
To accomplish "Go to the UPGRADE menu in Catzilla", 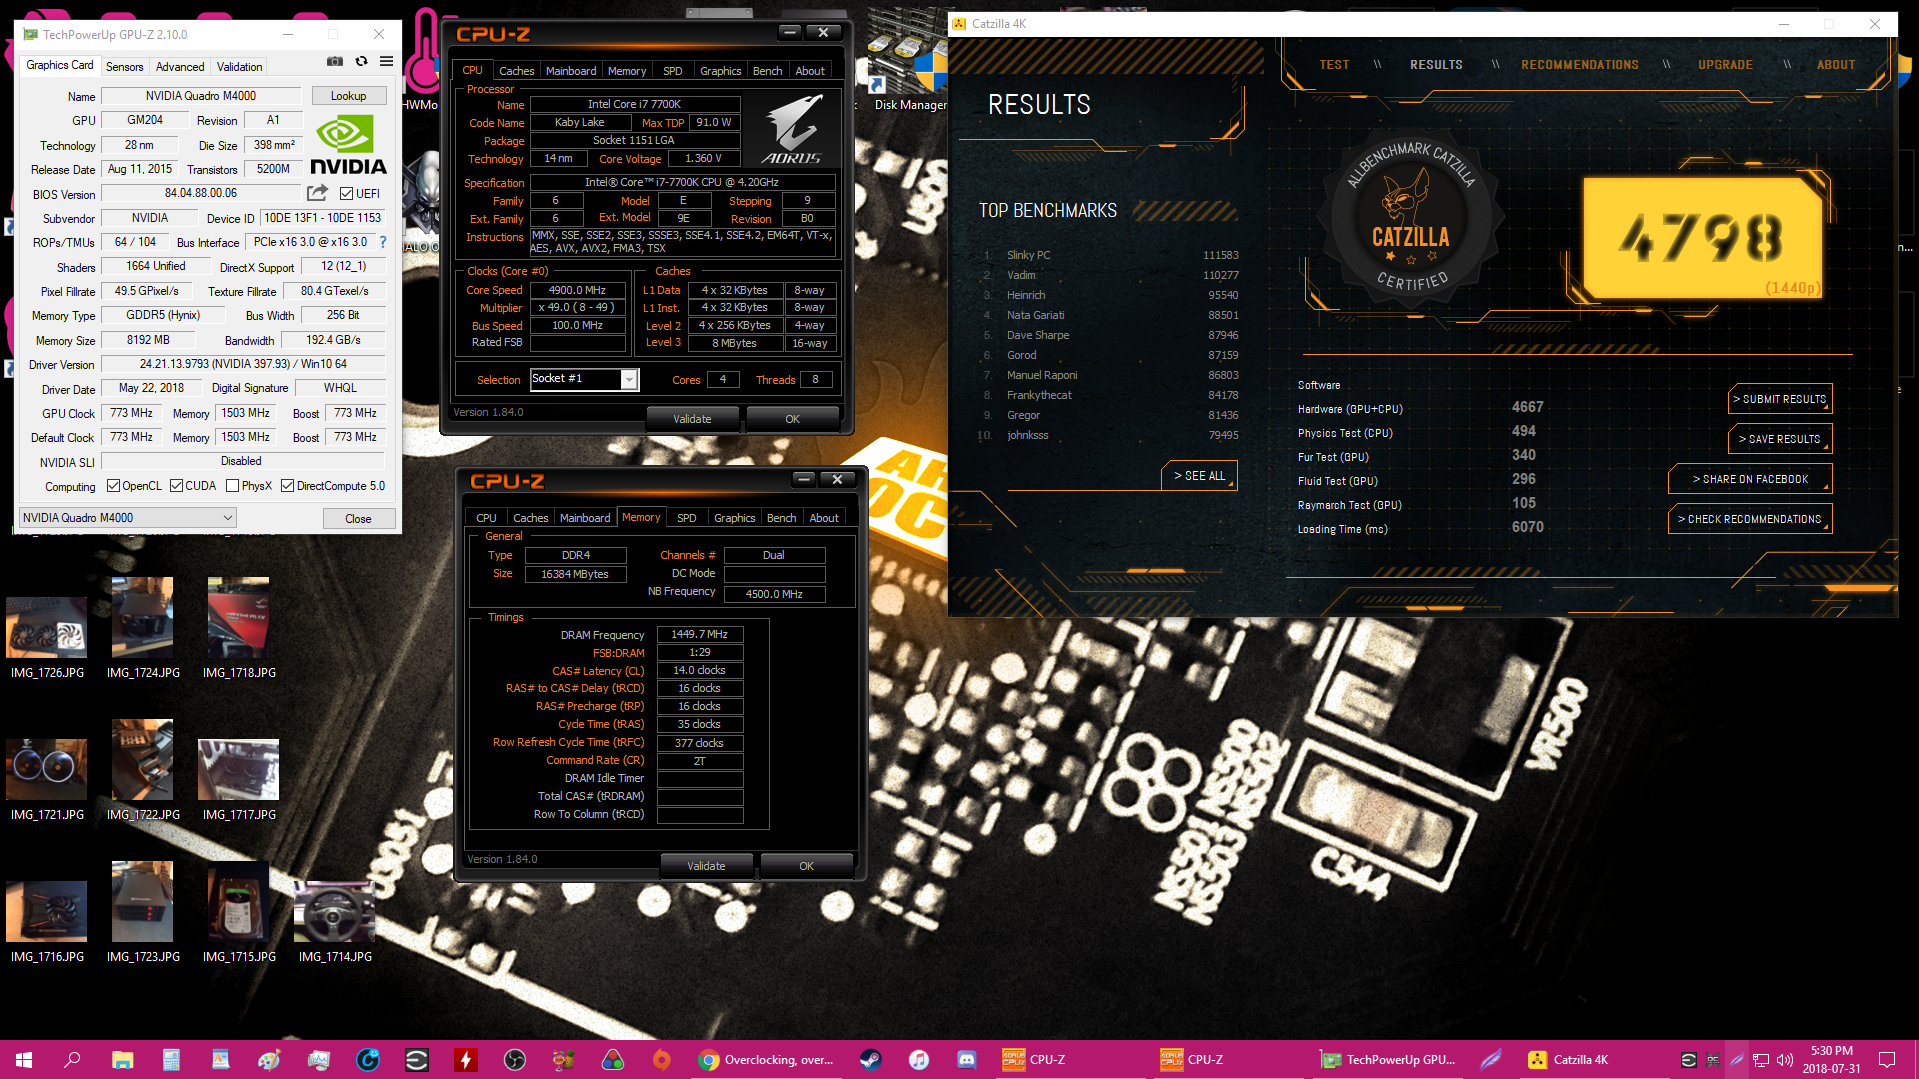I will click(1725, 65).
